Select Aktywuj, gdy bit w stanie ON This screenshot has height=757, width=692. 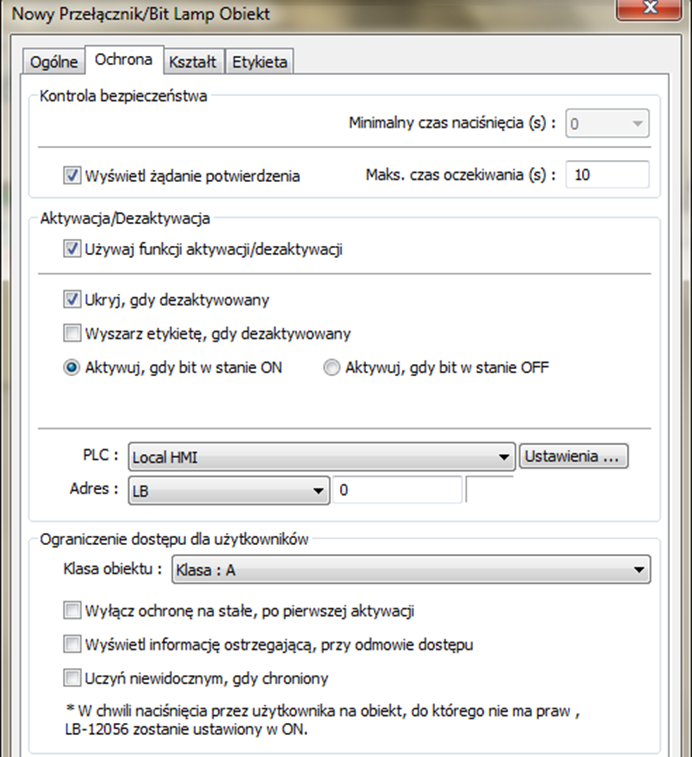point(71,368)
